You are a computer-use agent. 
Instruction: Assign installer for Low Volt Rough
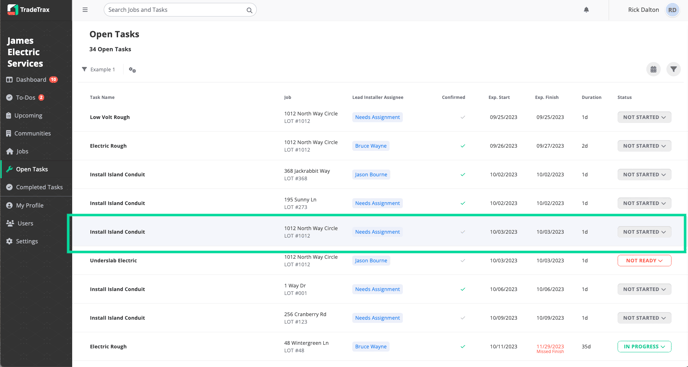pyautogui.click(x=377, y=117)
